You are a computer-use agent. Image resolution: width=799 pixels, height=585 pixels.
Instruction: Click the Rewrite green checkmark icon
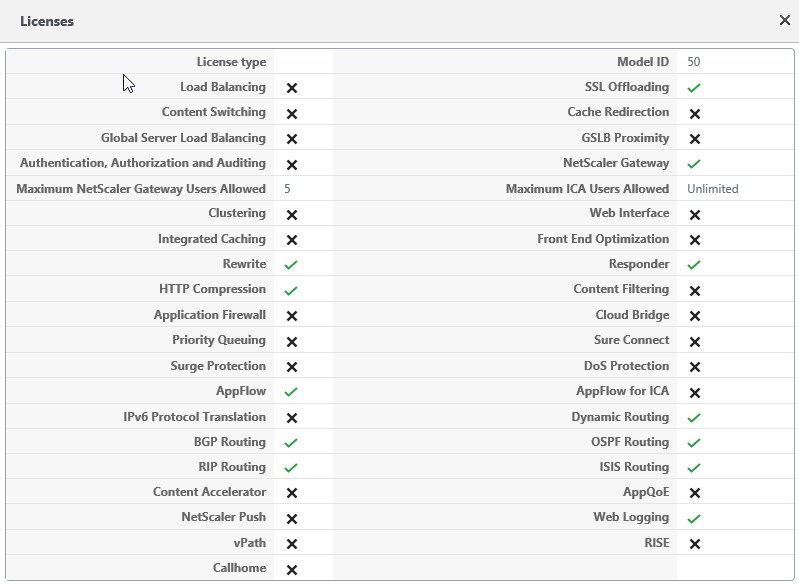point(291,265)
